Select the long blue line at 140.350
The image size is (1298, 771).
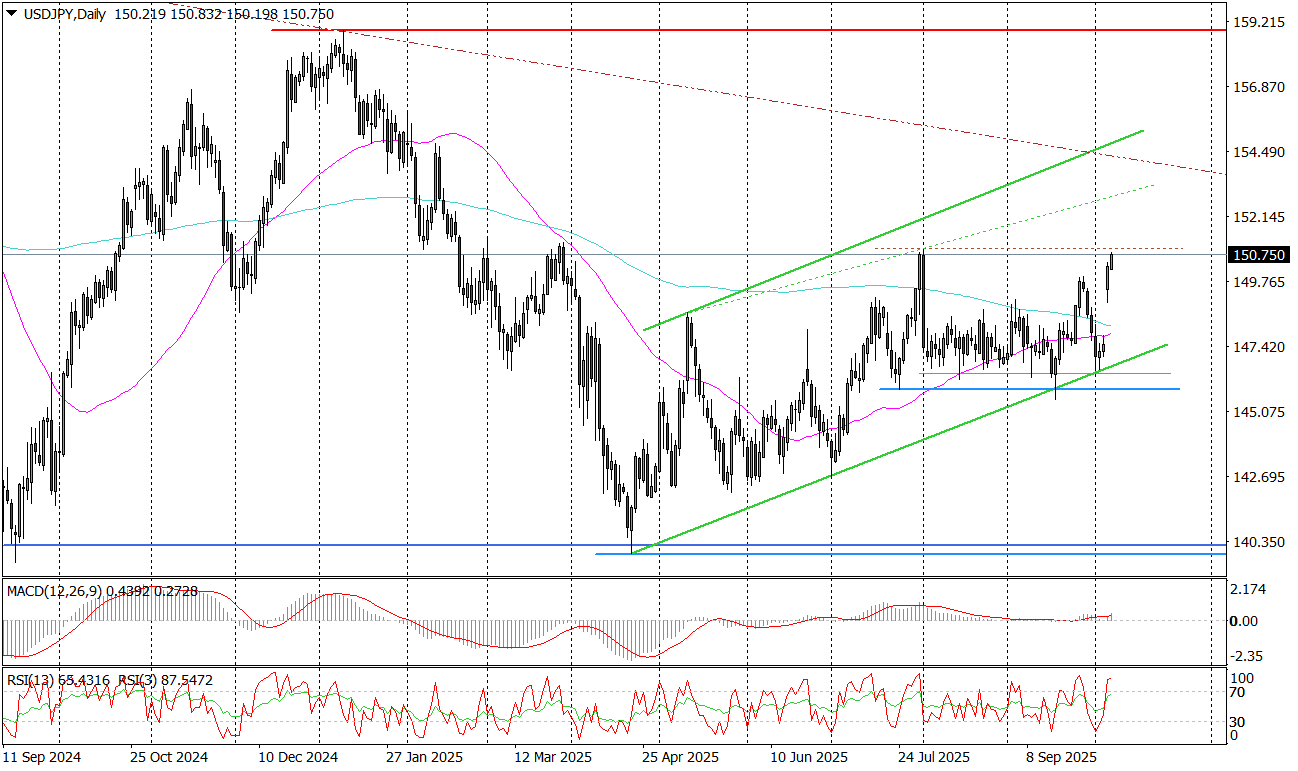click(300, 545)
